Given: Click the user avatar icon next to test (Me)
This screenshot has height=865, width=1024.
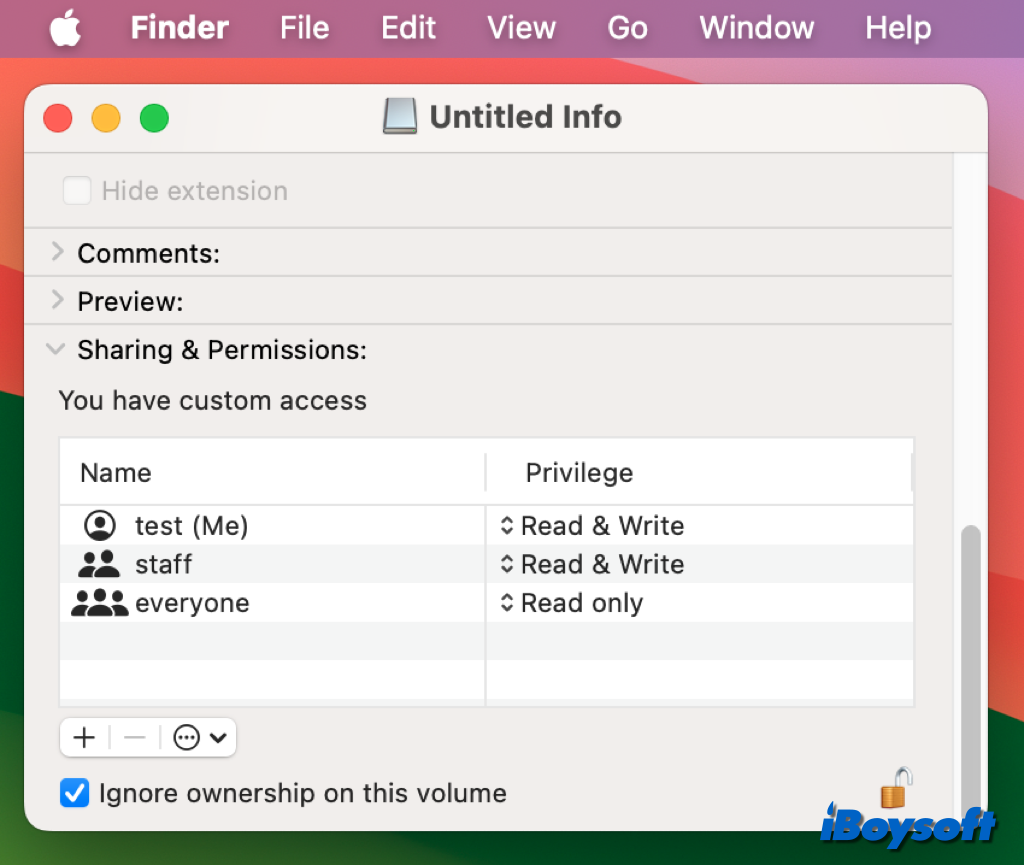Looking at the screenshot, I should tap(99, 525).
